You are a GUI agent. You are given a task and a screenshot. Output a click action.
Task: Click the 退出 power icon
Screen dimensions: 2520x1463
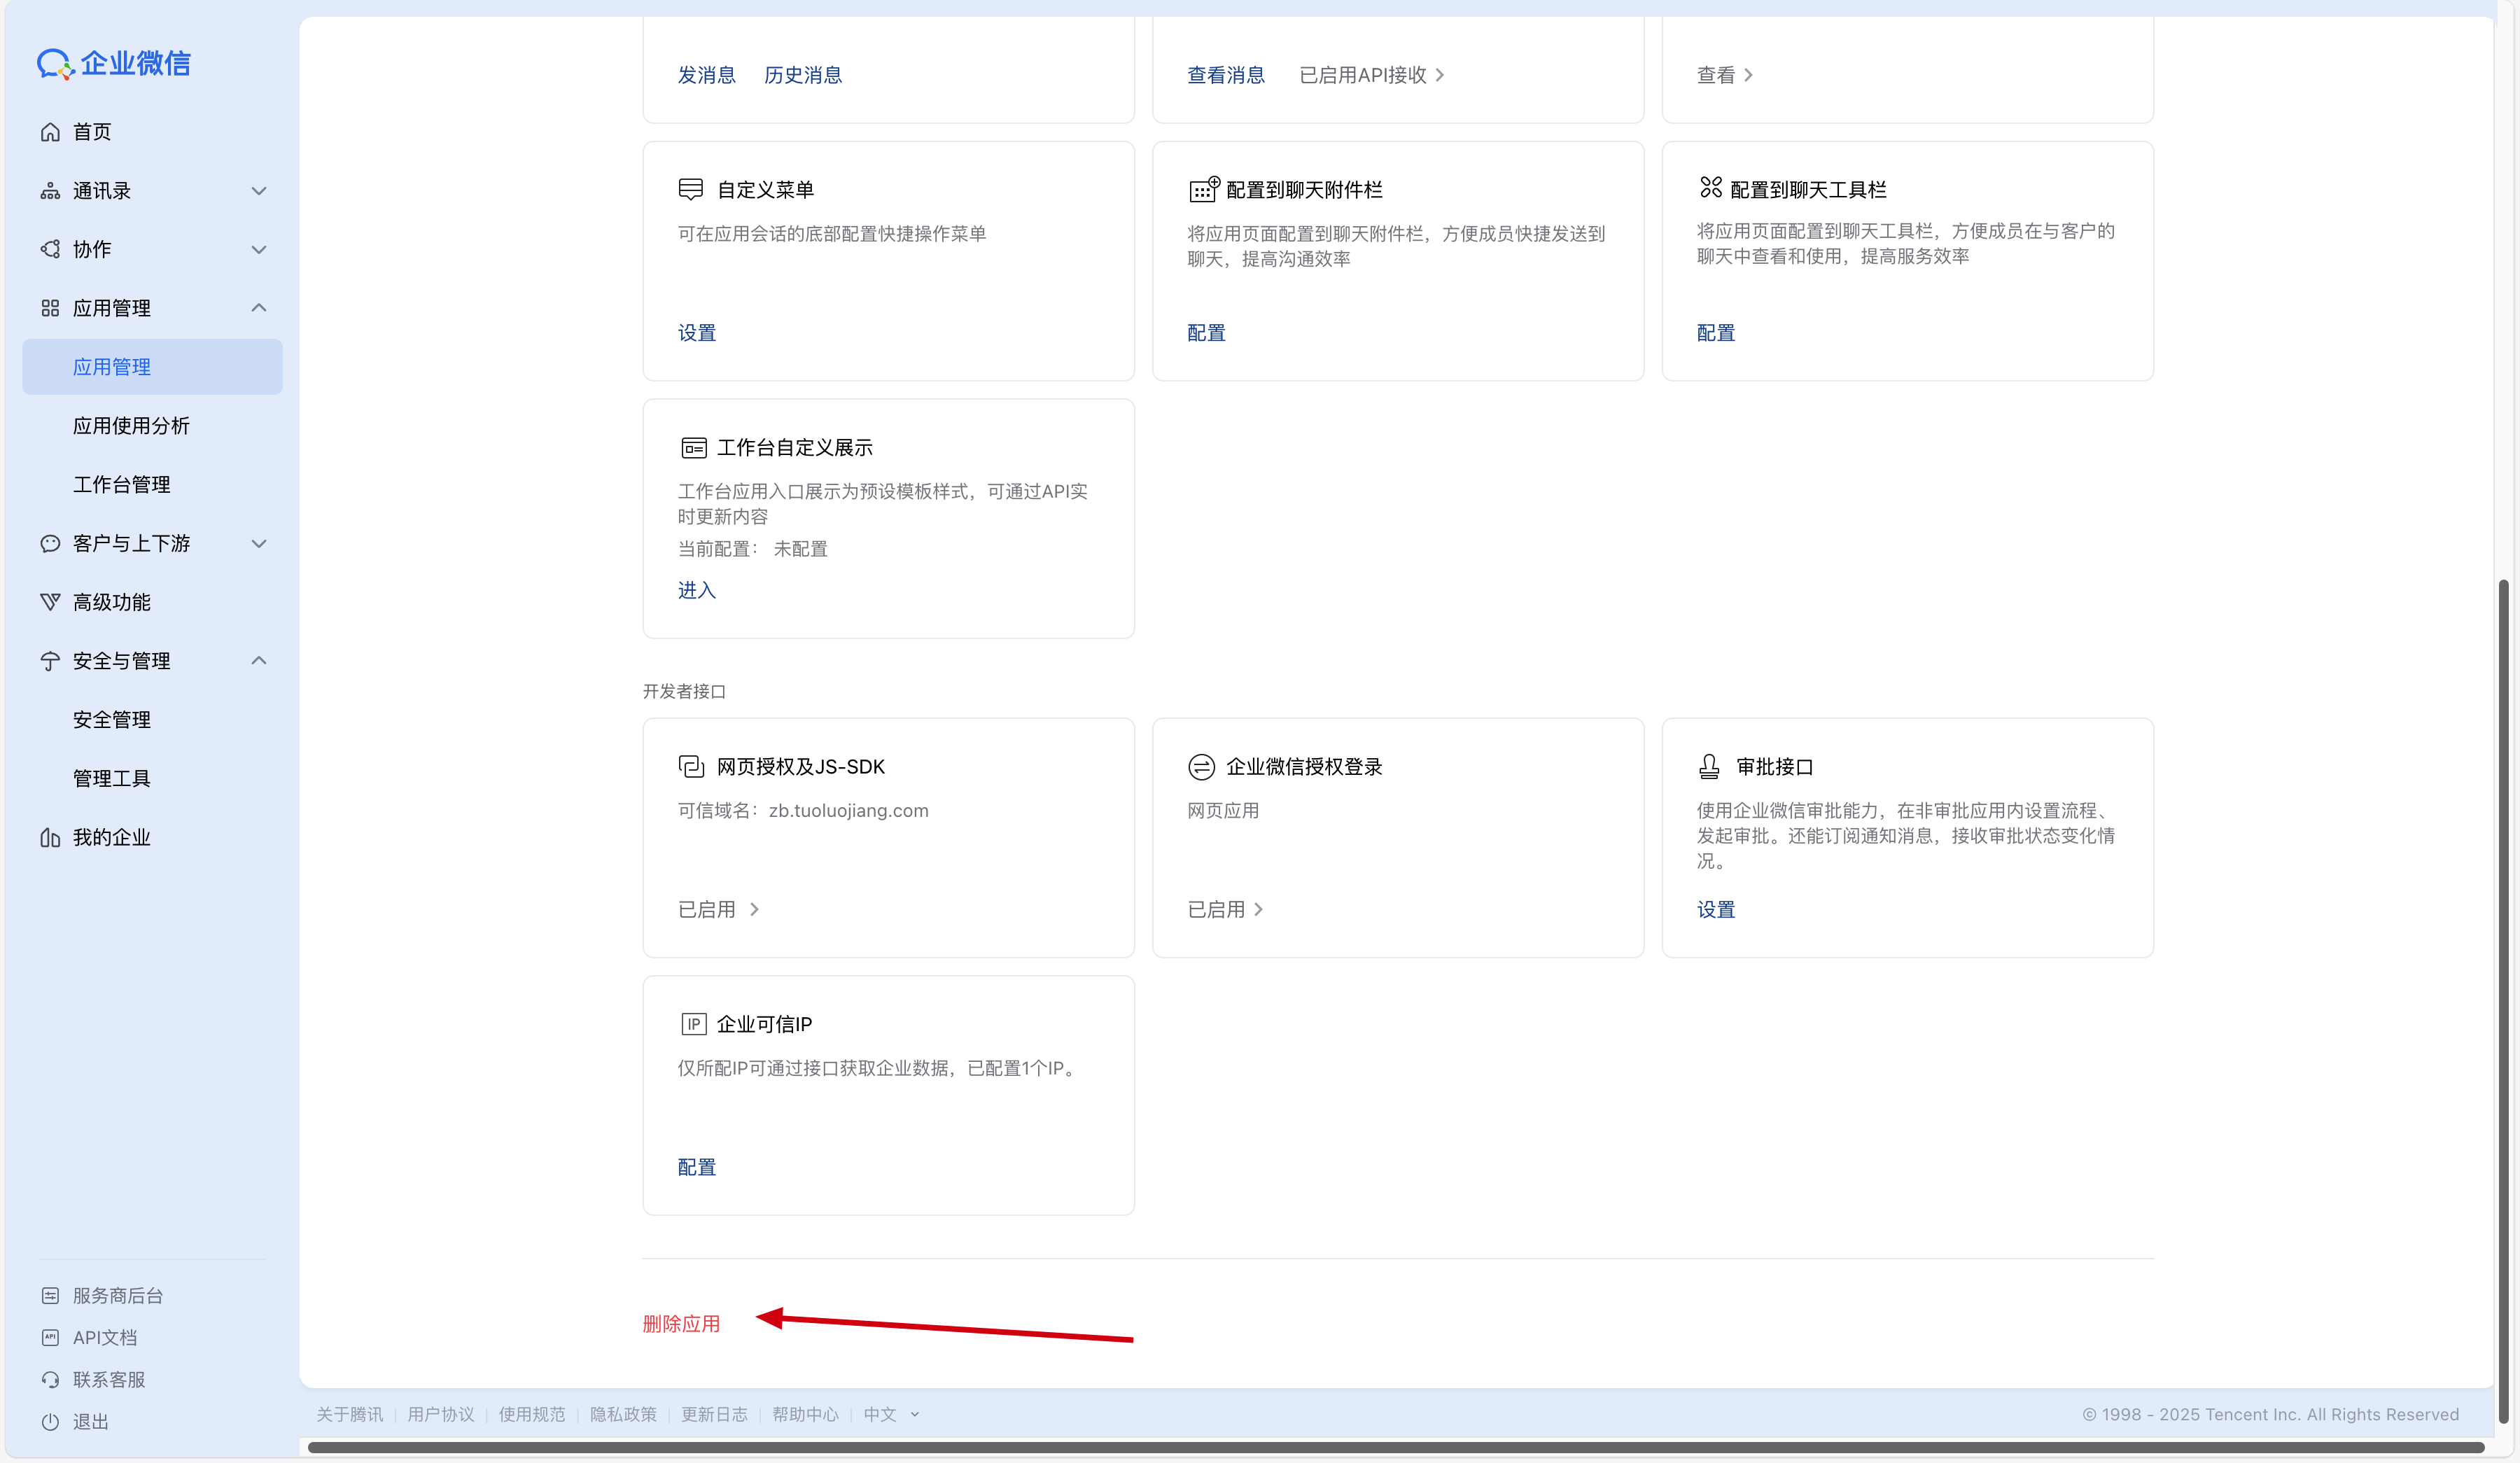click(x=50, y=1421)
